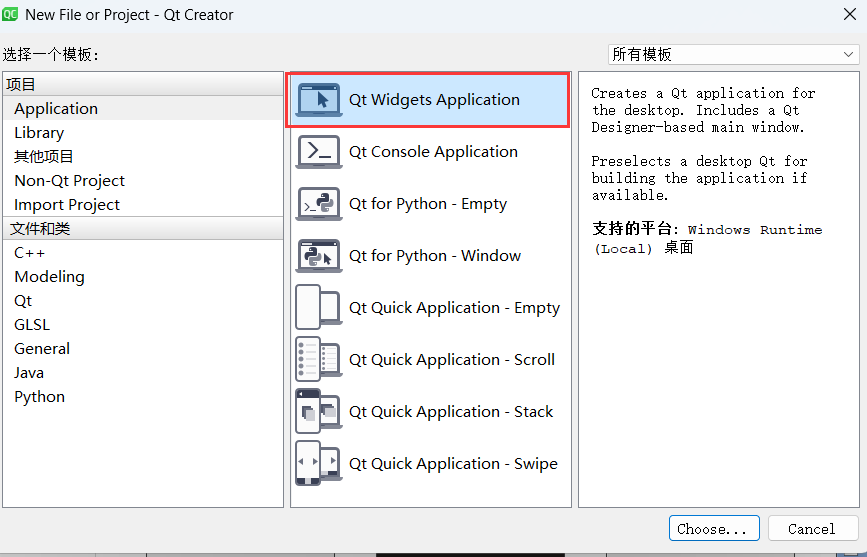
Task: Click the Qt for Python - Empty label
Action: 427,204
